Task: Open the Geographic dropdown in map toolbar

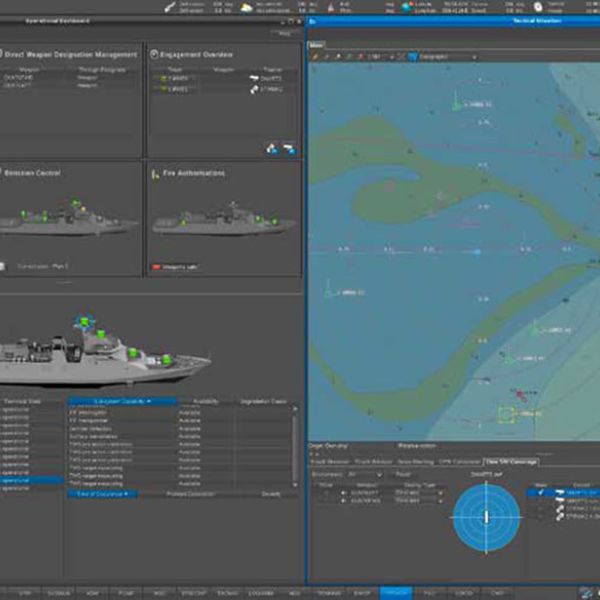Action: [x=446, y=57]
